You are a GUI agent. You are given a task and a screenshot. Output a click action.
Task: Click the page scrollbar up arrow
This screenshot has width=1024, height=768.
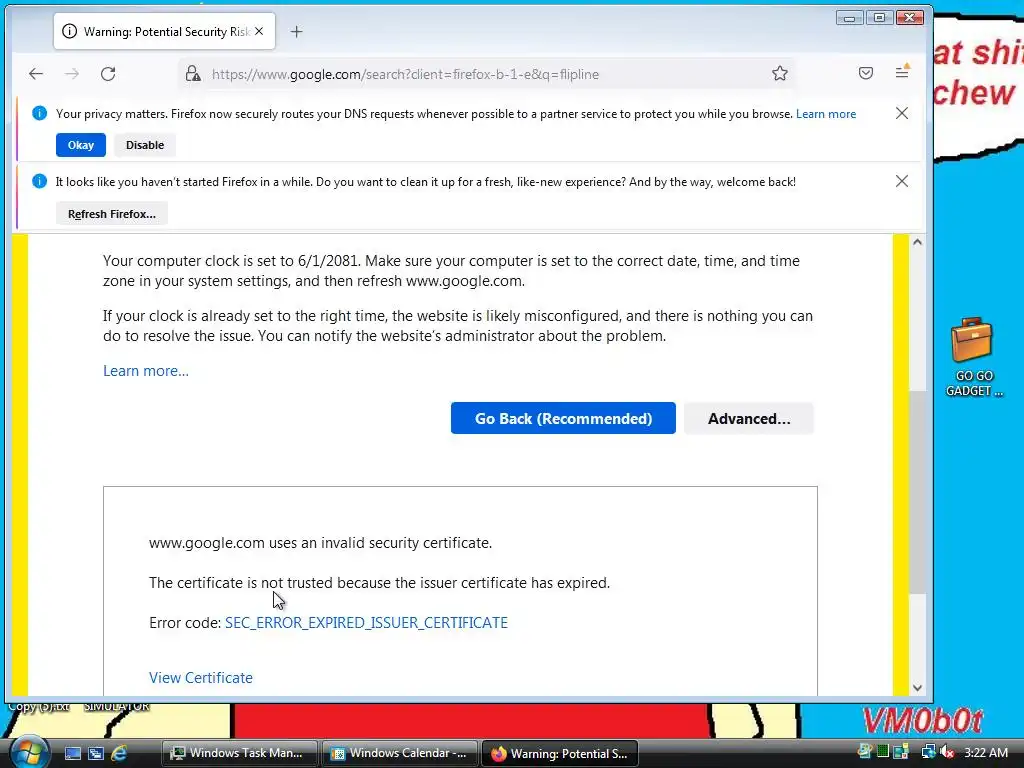[917, 242]
